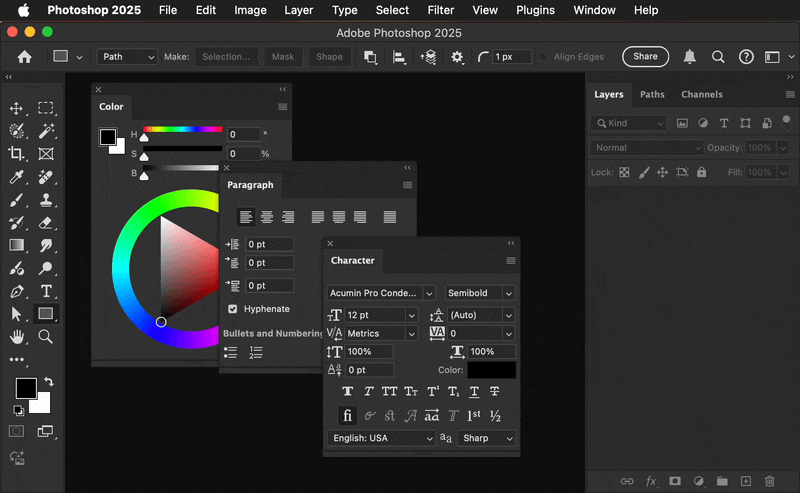This screenshot has height=493, width=800.
Task: Toggle Strikethrough text style
Action: point(494,391)
